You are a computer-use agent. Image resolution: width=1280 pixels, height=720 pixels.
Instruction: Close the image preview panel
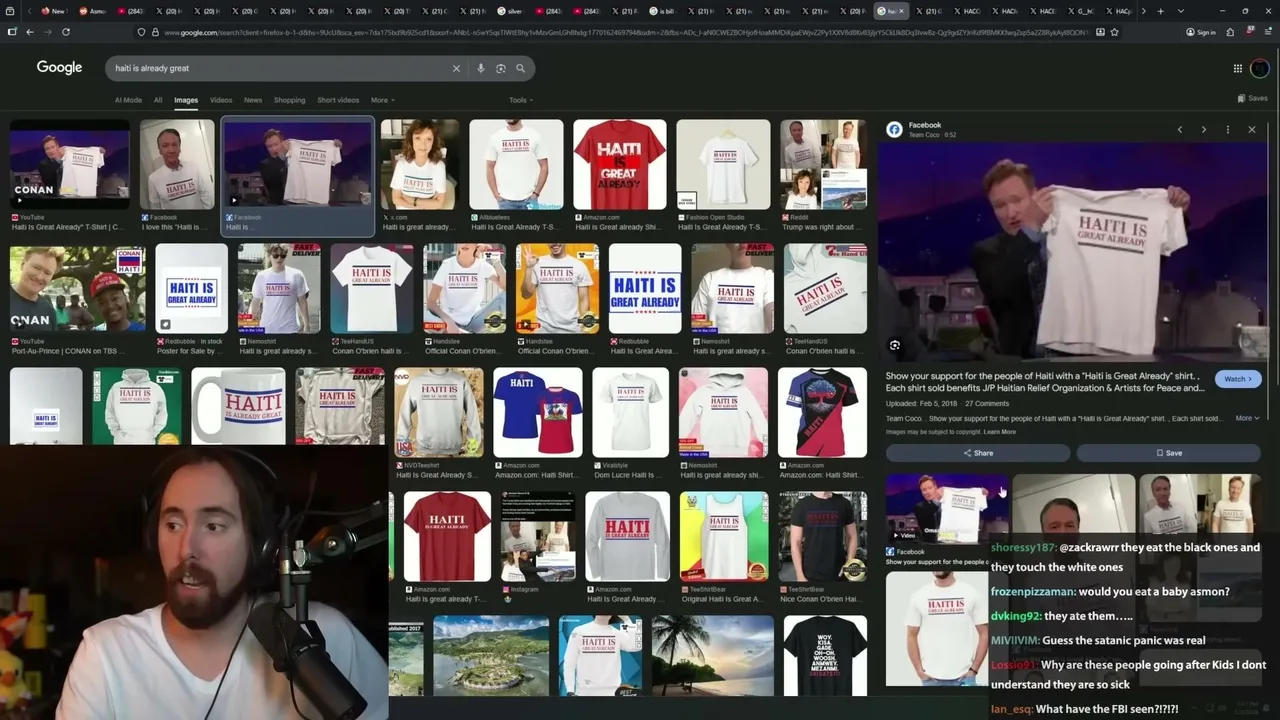click(x=1252, y=129)
